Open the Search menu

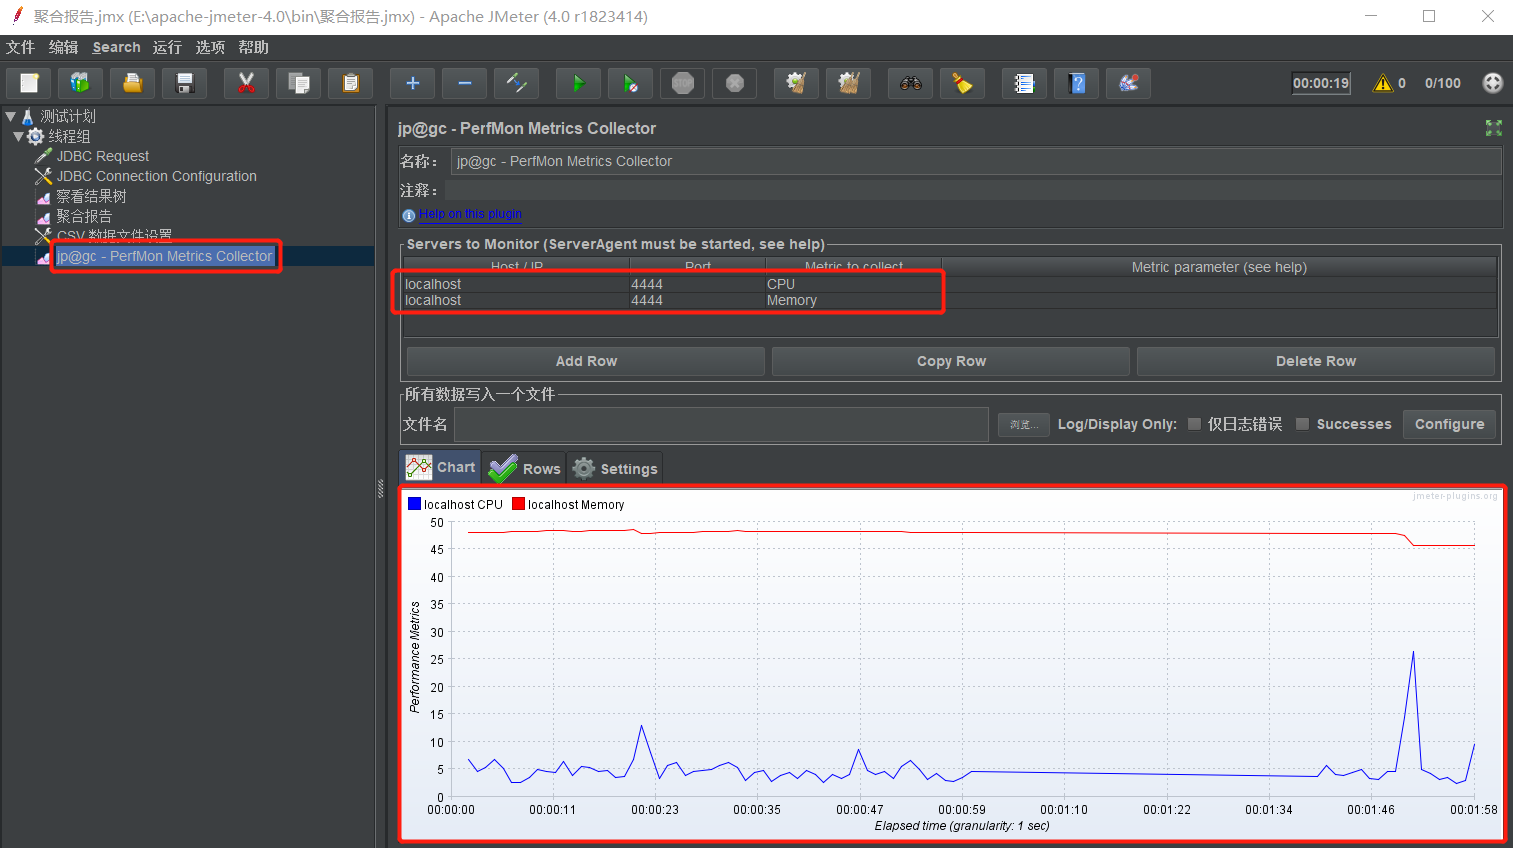click(116, 47)
